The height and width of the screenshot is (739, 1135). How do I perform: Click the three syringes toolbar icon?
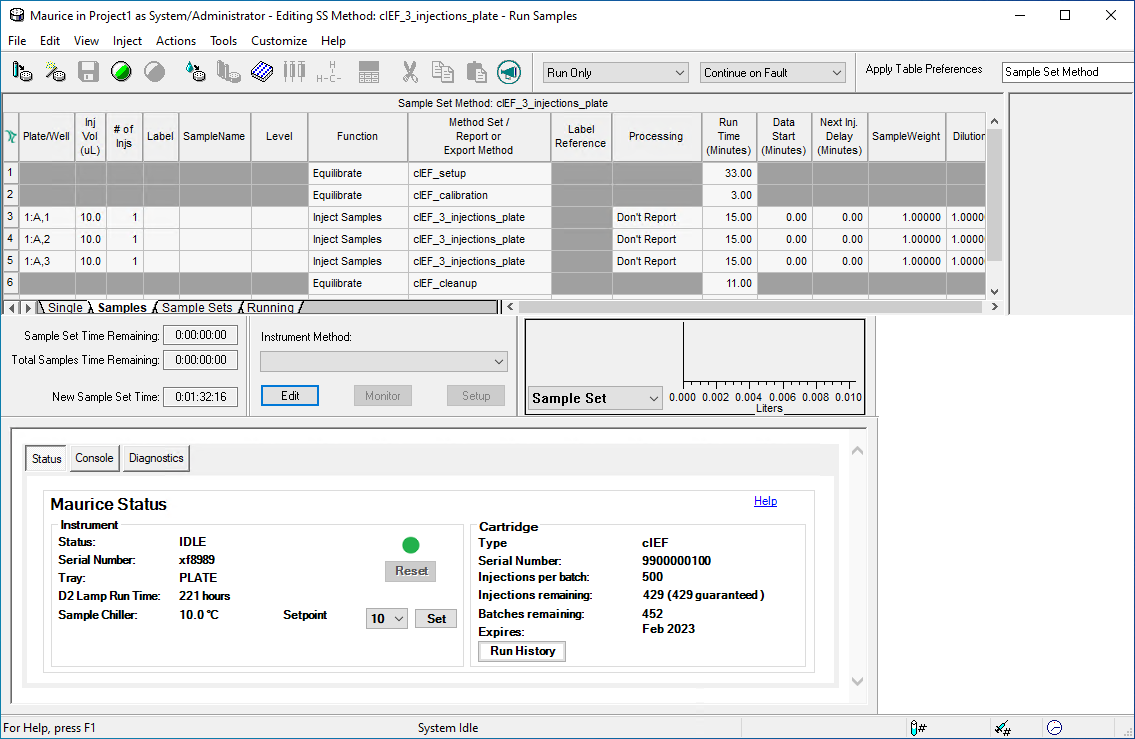[294, 72]
